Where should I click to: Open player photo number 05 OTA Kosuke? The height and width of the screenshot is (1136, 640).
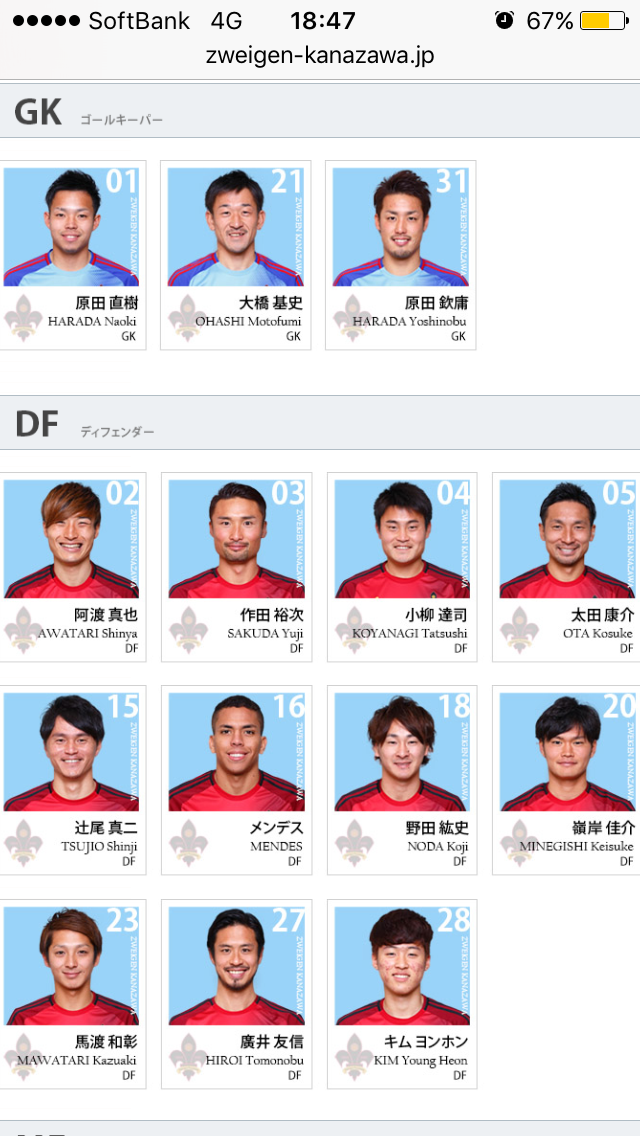coord(568,539)
